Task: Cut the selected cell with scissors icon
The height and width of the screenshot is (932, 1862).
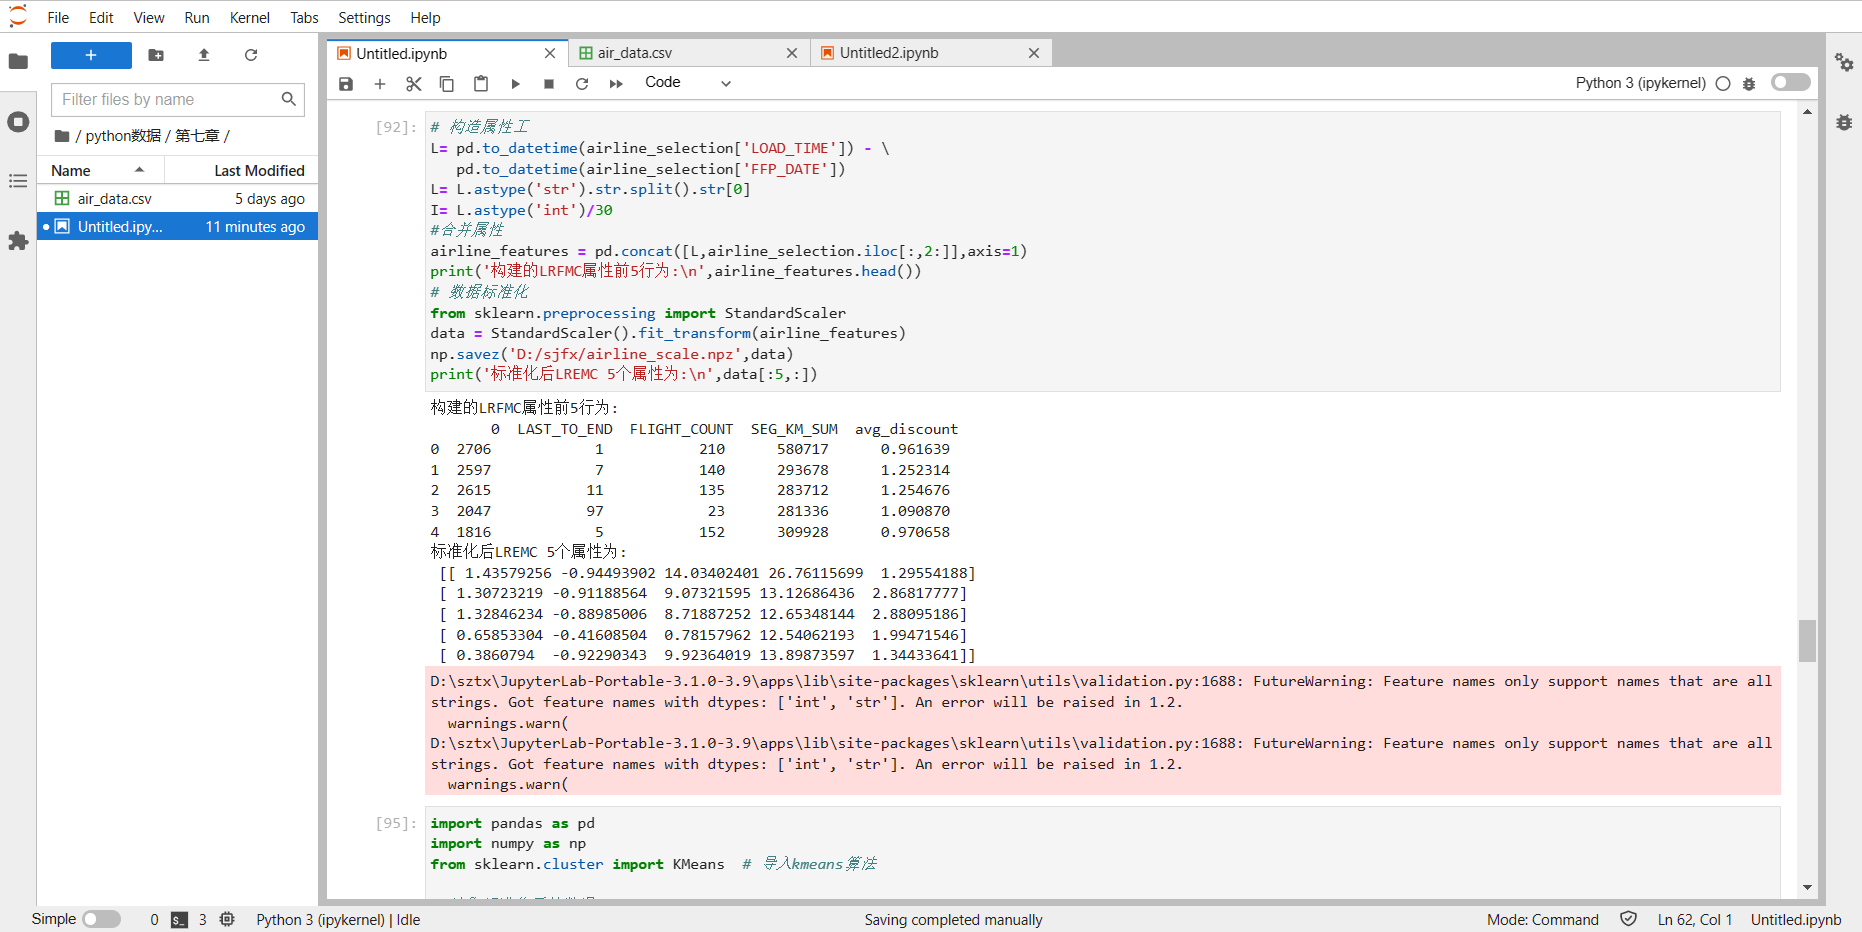Action: click(414, 84)
